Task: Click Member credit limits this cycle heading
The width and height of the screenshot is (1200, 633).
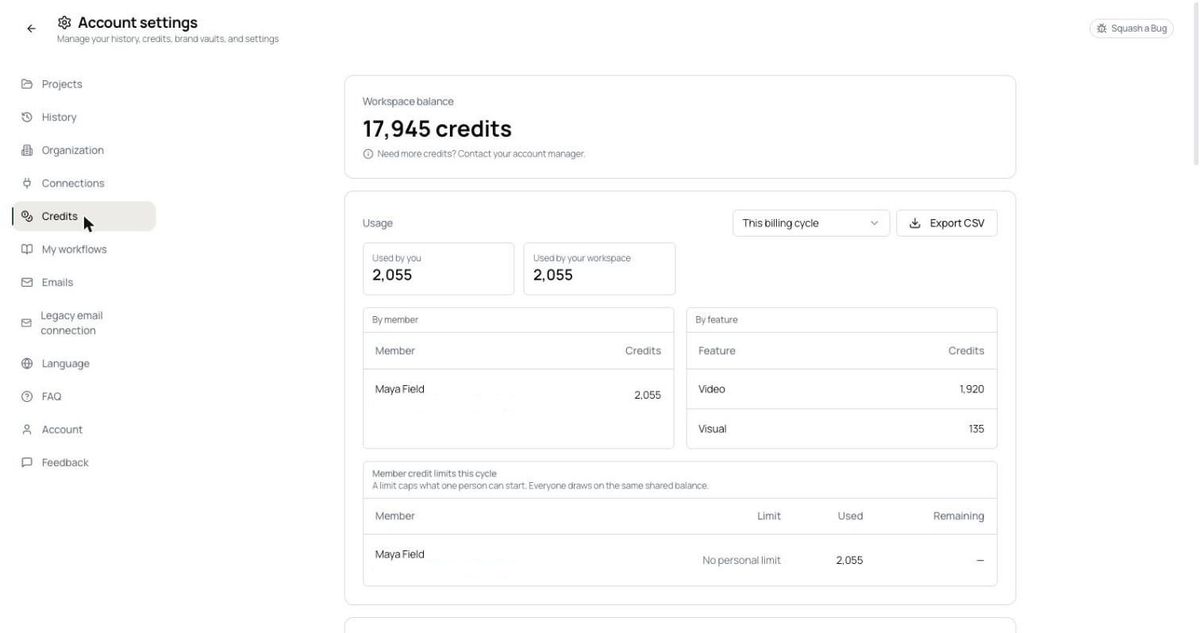Action: 434,474
